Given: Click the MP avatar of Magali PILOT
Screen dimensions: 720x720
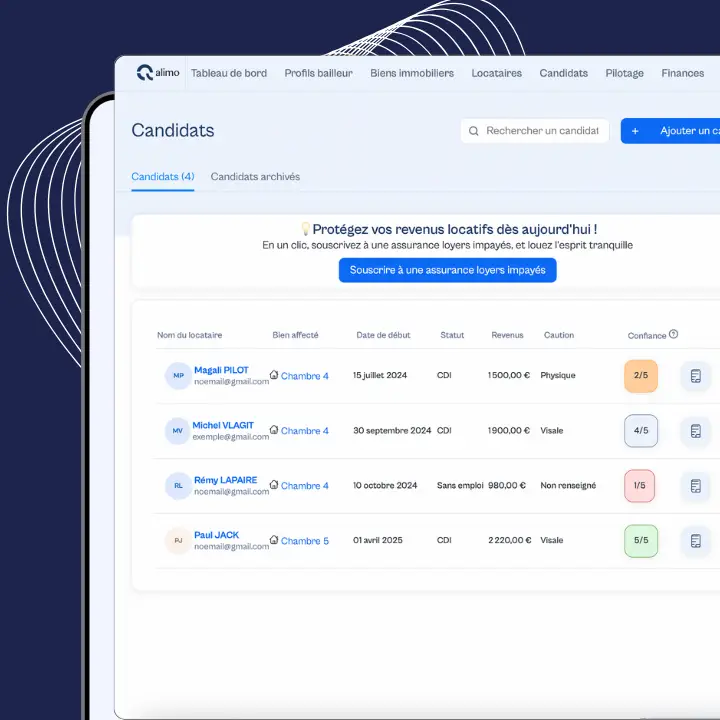Looking at the screenshot, I should 177,376.
